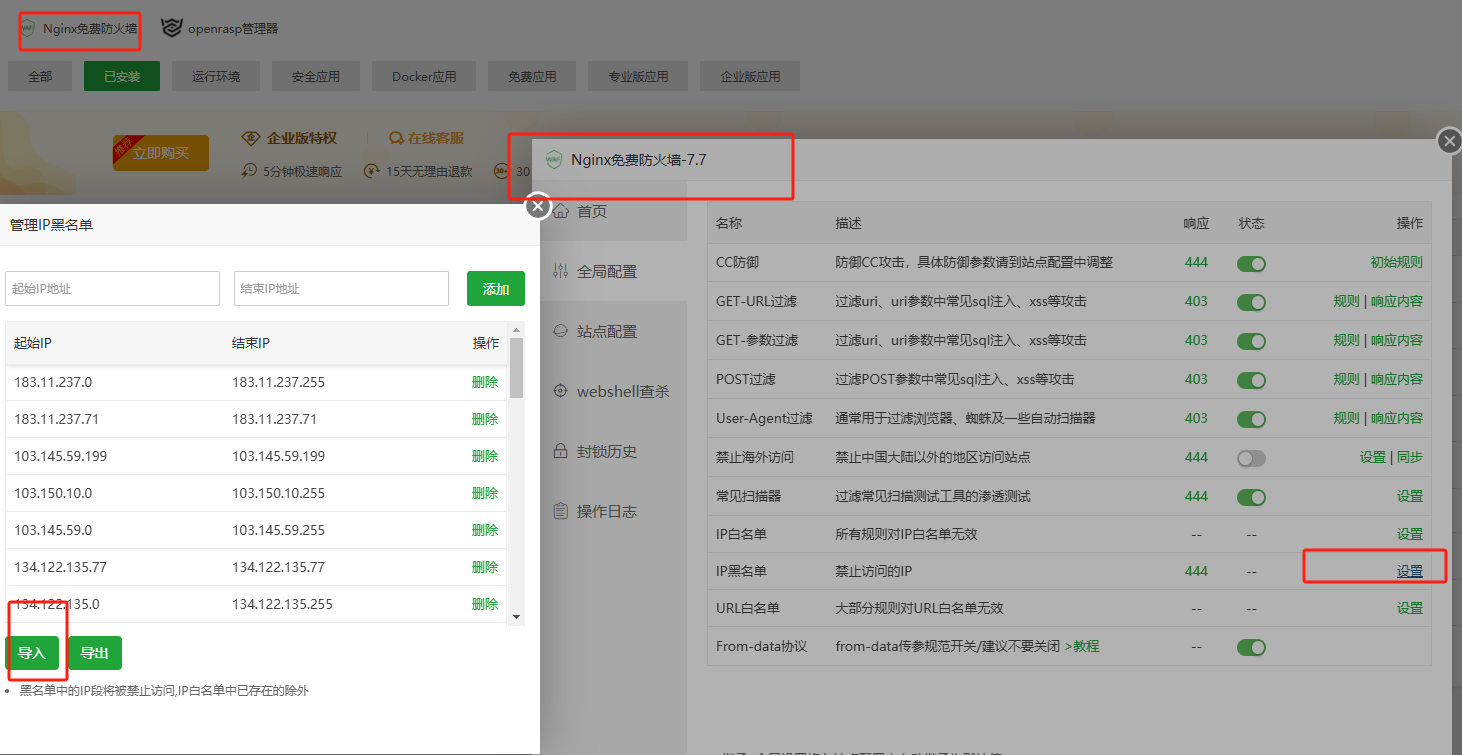This screenshot has width=1462, height=755.
Task: Click the 导出 button
Action: click(x=95, y=653)
